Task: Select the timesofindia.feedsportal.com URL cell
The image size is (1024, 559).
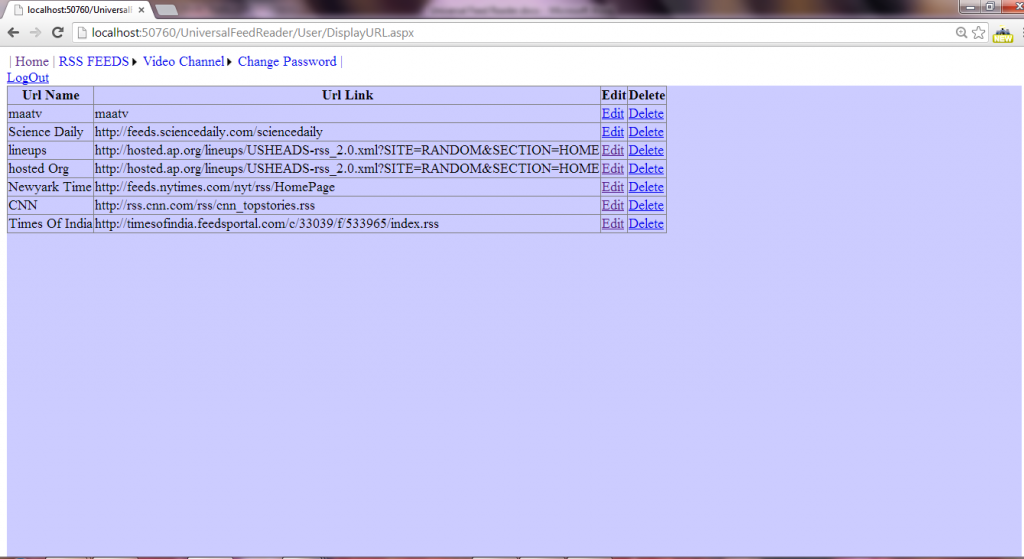Action: pos(347,223)
